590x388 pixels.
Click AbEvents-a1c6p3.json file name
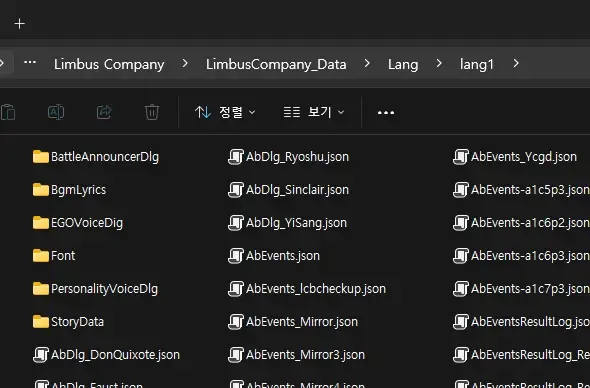pos(530,256)
